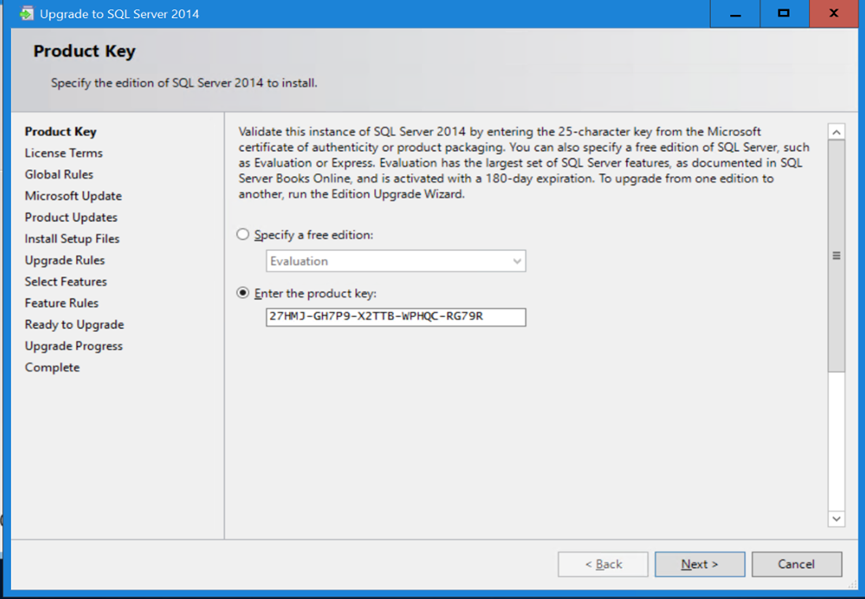Click the scroll down arrow
The width and height of the screenshot is (865, 599).
(x=836, y=518)
